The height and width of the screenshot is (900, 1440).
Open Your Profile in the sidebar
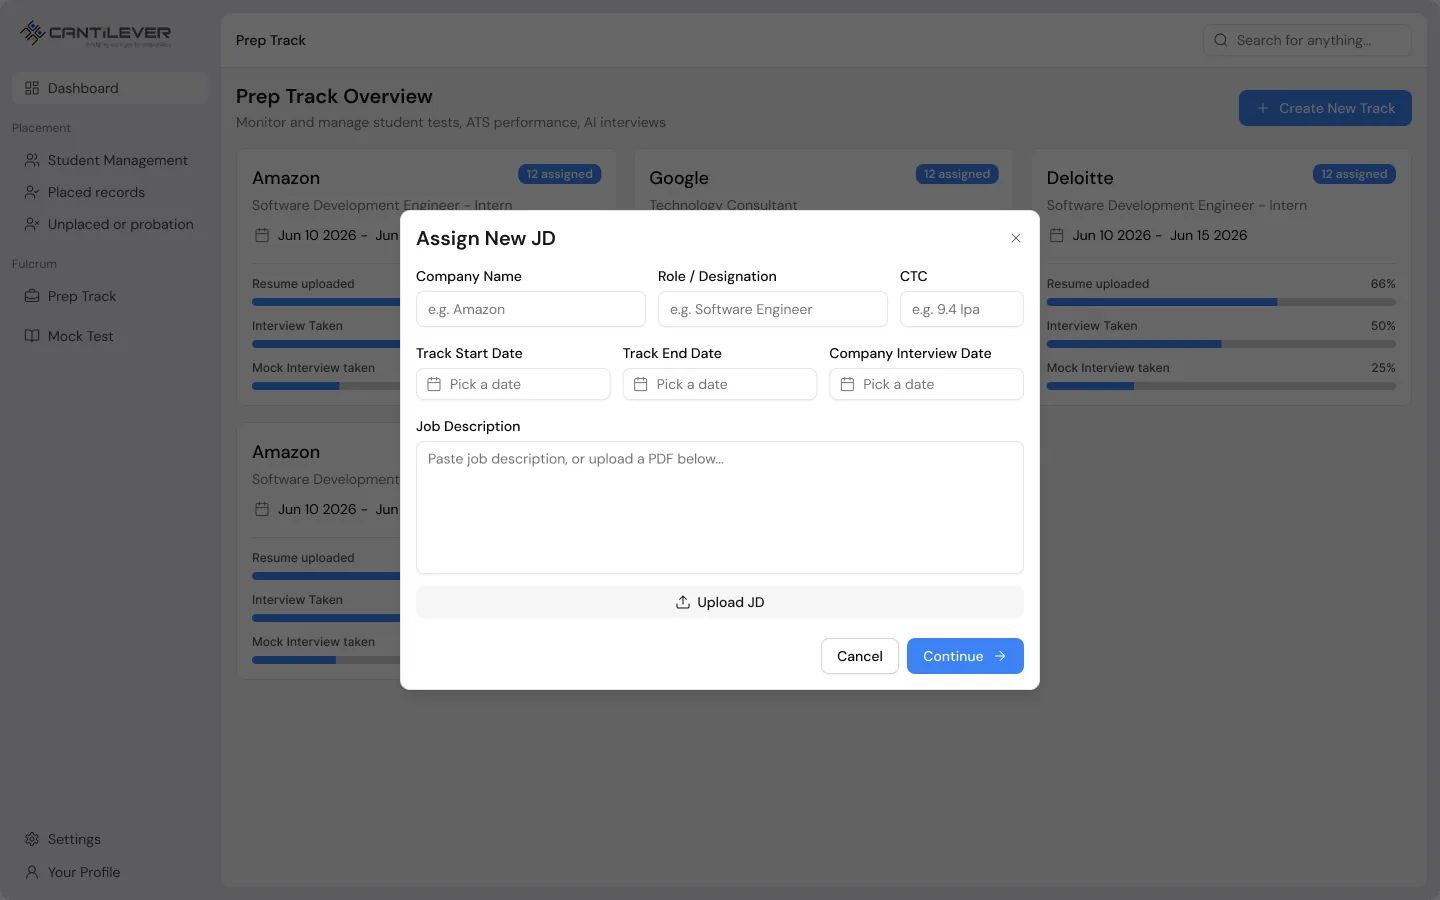[x=109, y=872]
